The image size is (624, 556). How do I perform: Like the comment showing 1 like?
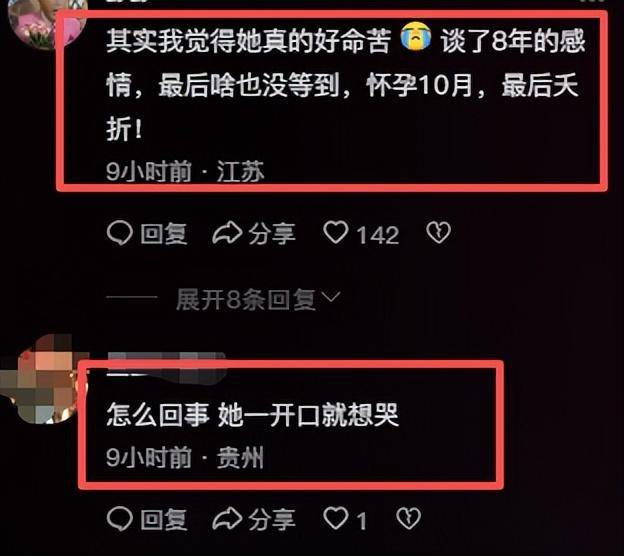(336, 518)
